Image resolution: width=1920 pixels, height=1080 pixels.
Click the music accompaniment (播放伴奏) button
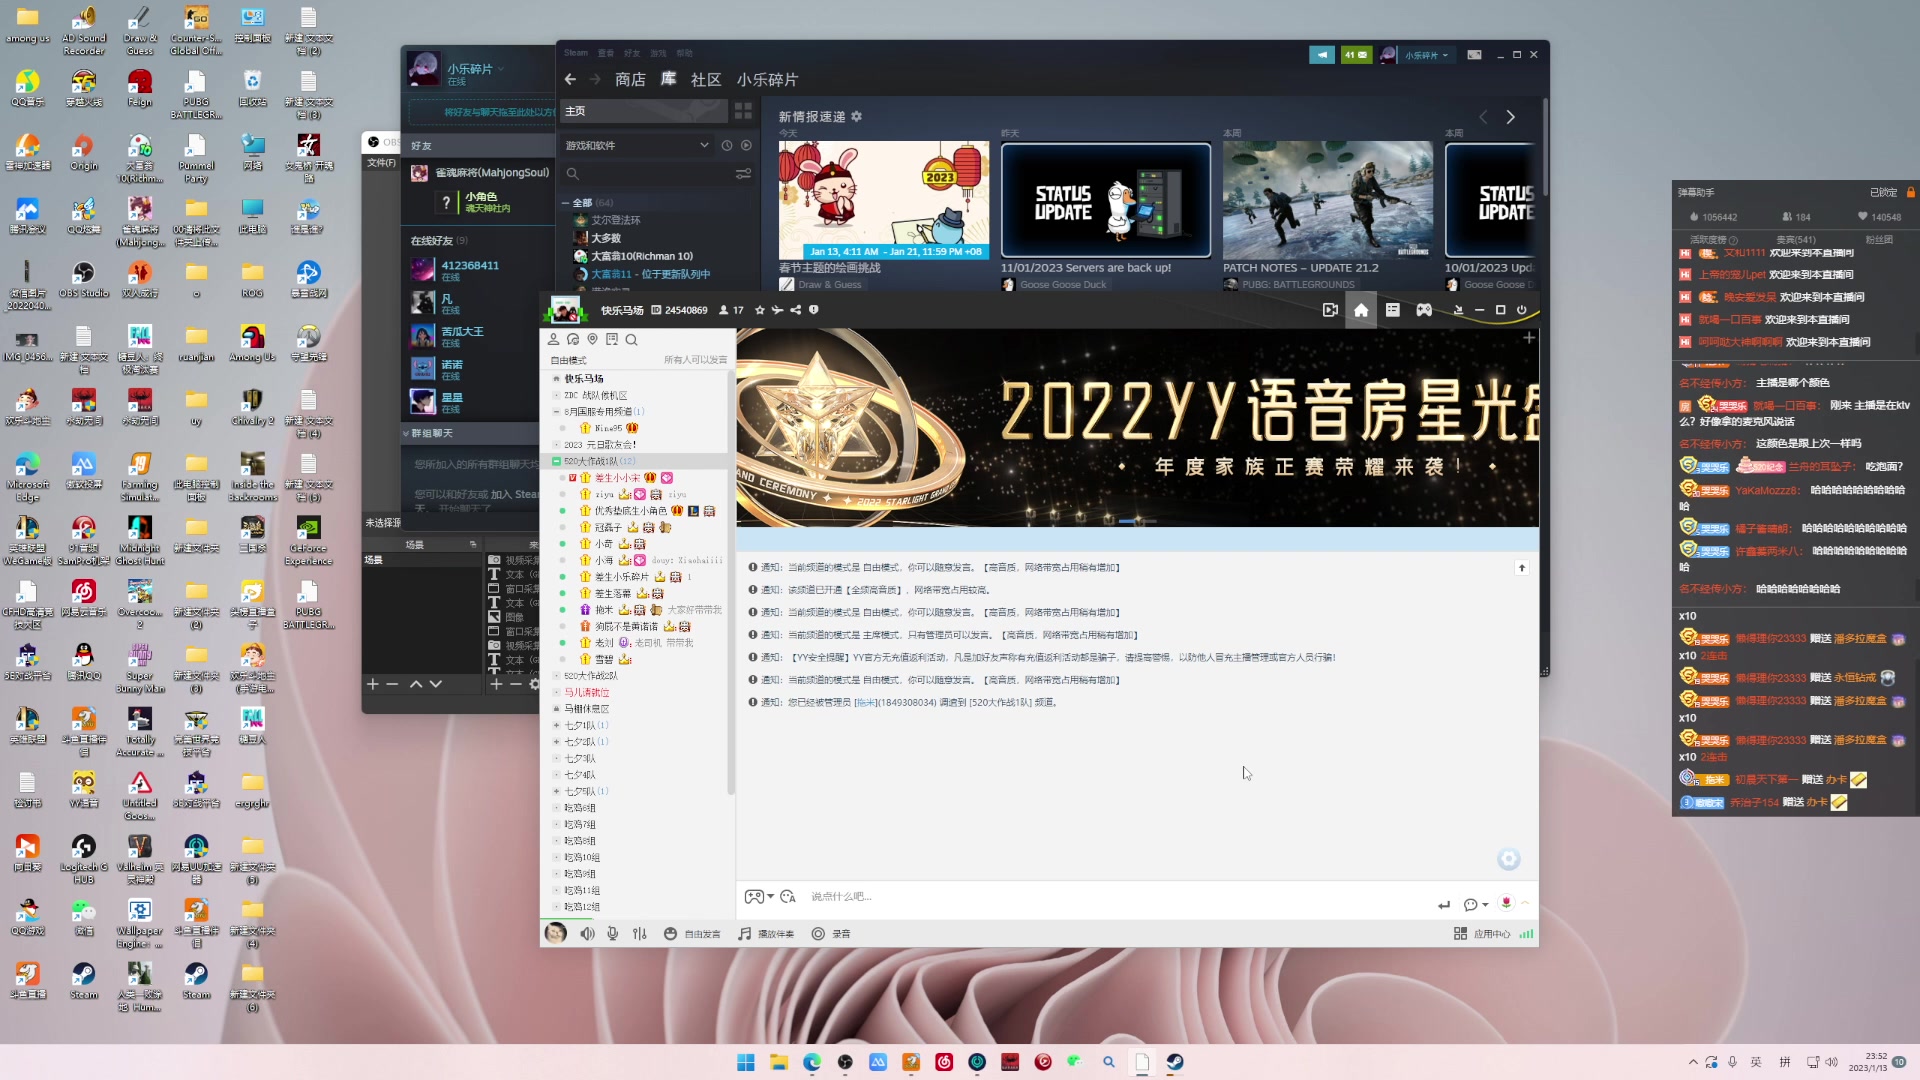pos(766,933)
